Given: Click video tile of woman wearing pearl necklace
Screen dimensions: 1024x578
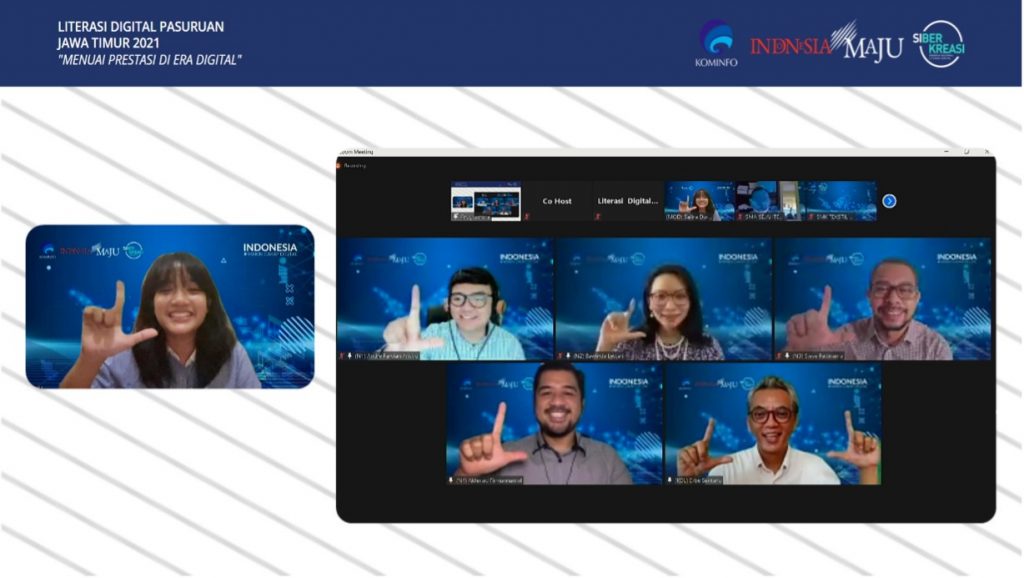Looking at the screenshot, I should click(664, 298).
